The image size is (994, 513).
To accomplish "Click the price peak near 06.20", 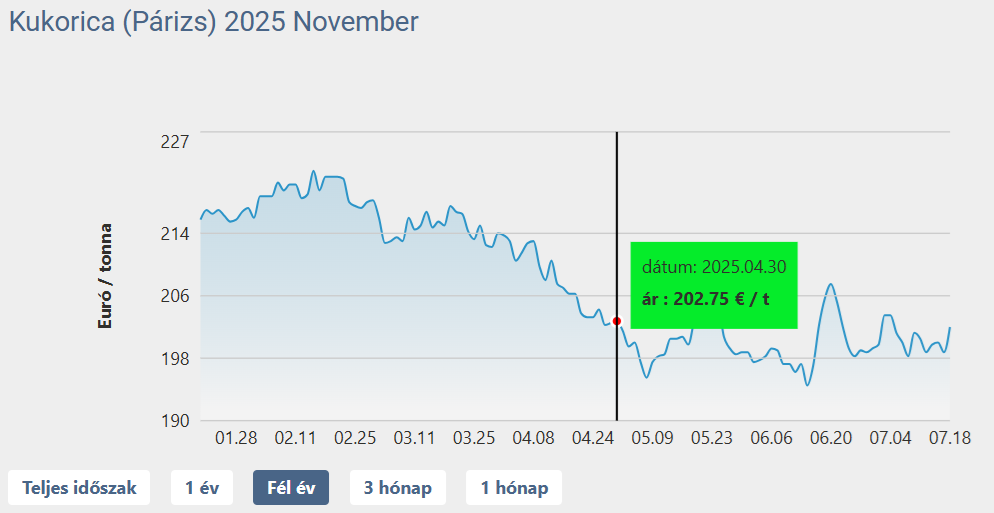I will 830,284.
